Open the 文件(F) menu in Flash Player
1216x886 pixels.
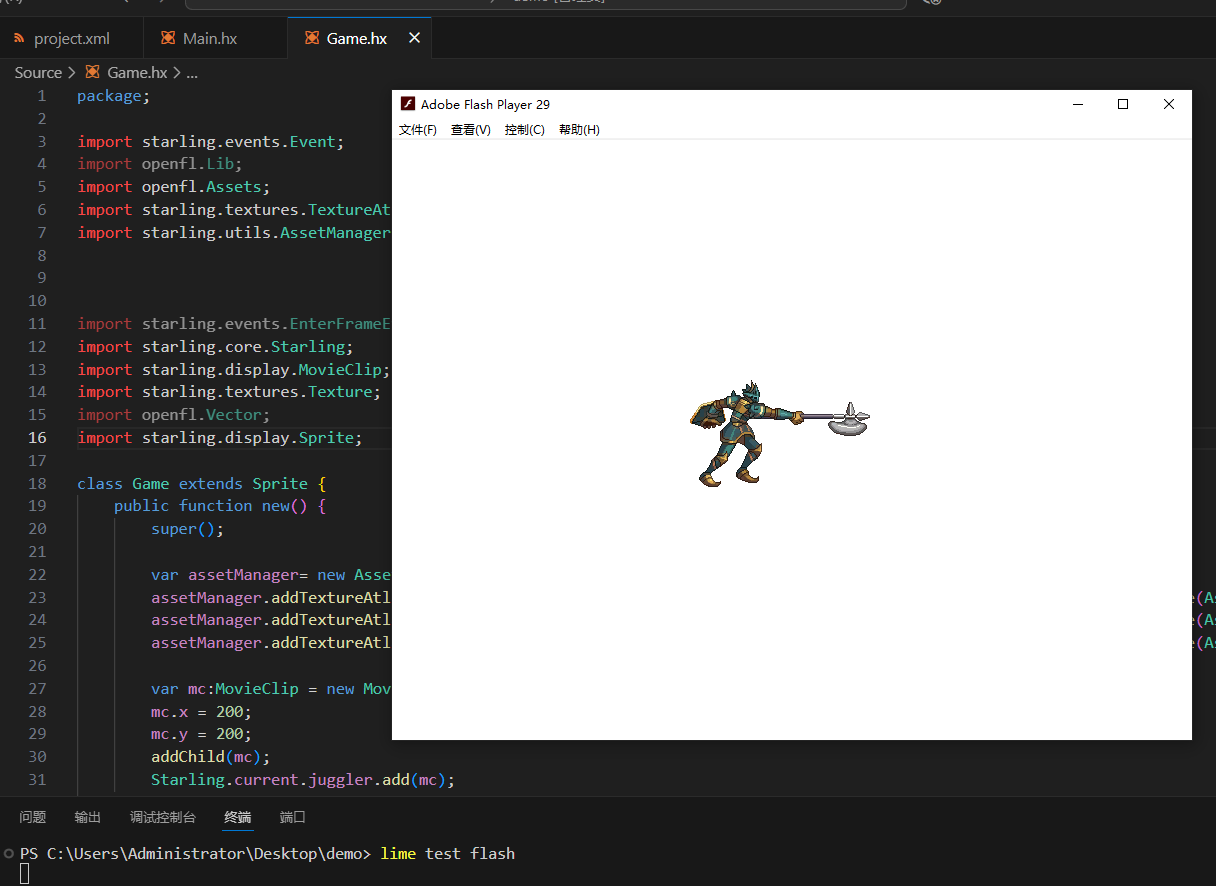point(418,130)
